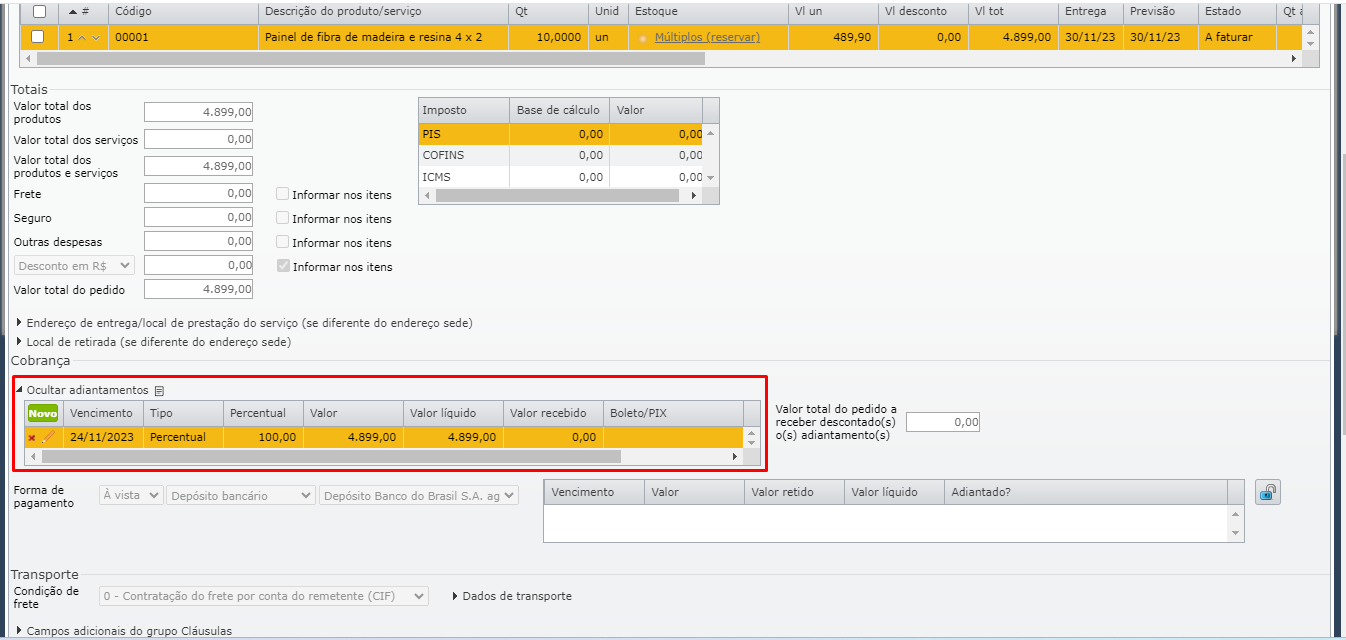Enable Informar nos itens for Seguro
This screenshot has height=640, width=1346.
tap(283, 218)
